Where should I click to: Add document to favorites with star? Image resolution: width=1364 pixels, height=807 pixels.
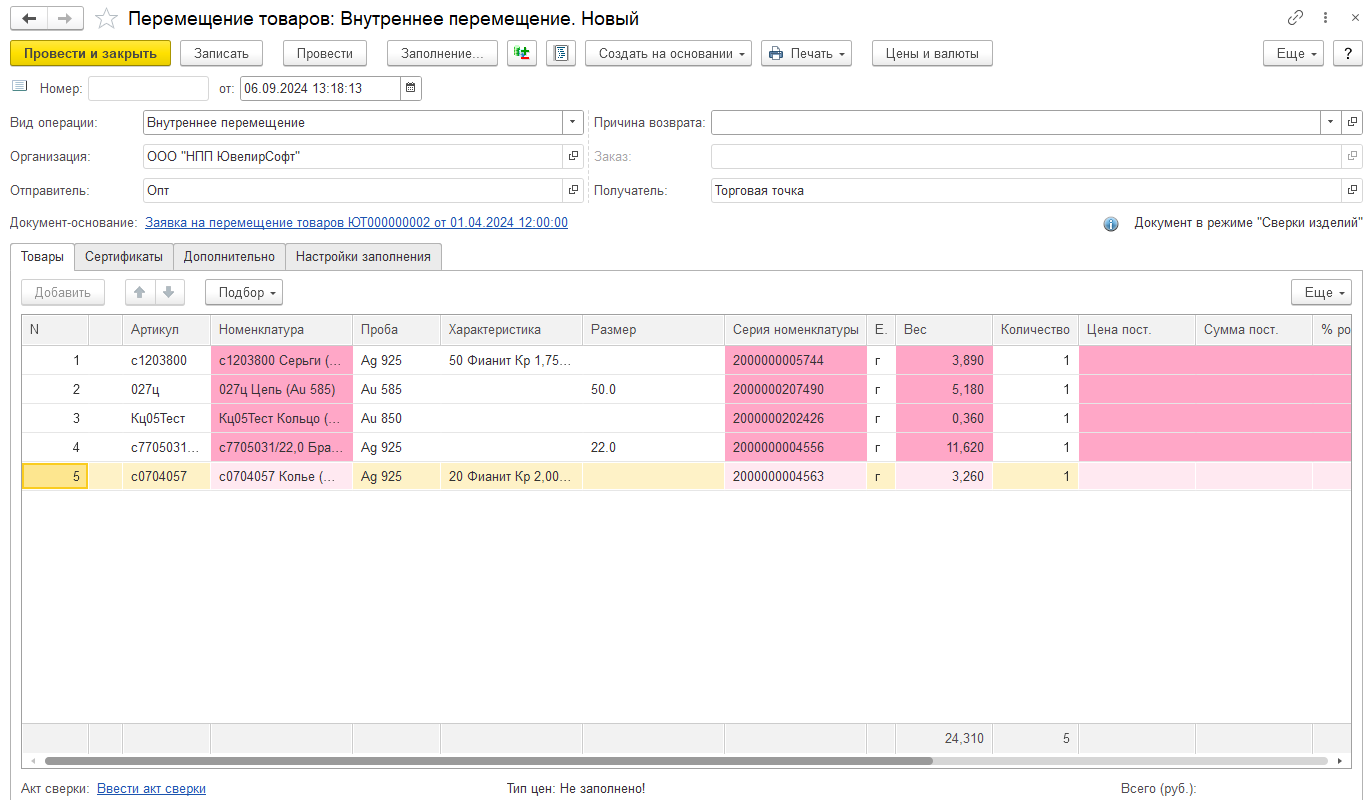[x=106, y=19]
